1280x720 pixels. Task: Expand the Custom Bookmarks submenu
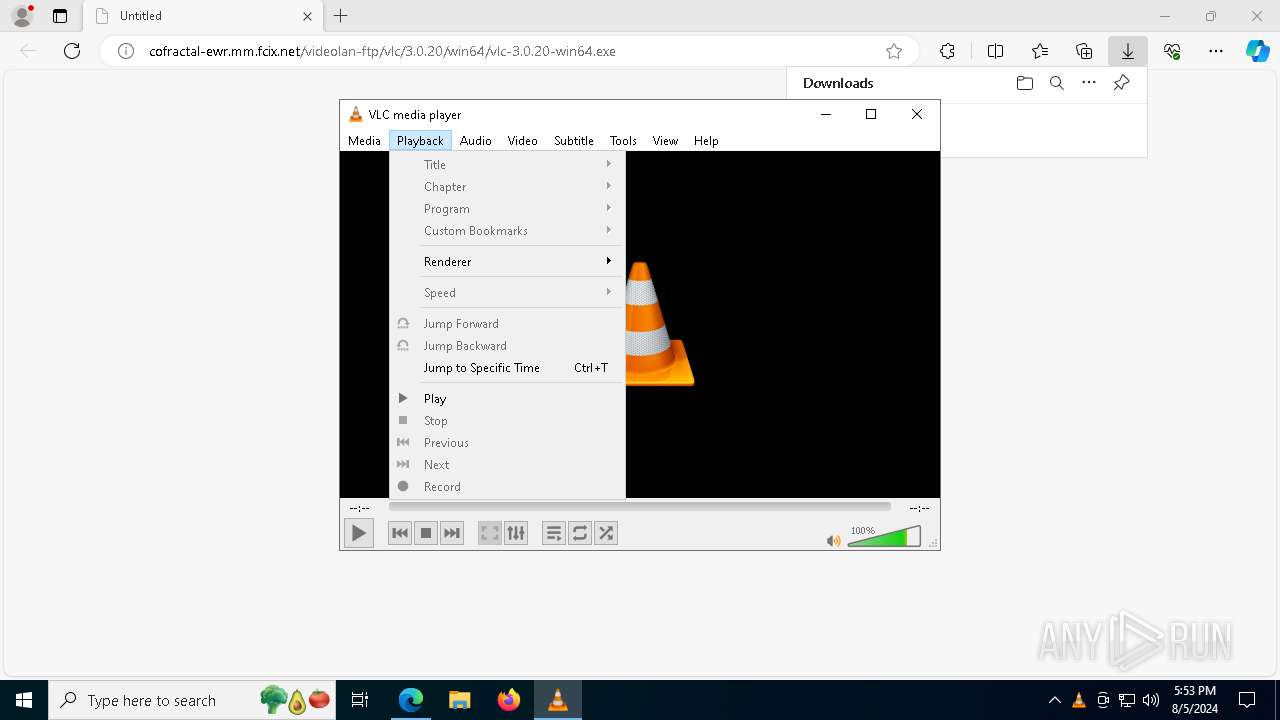(x=507, y=231)
